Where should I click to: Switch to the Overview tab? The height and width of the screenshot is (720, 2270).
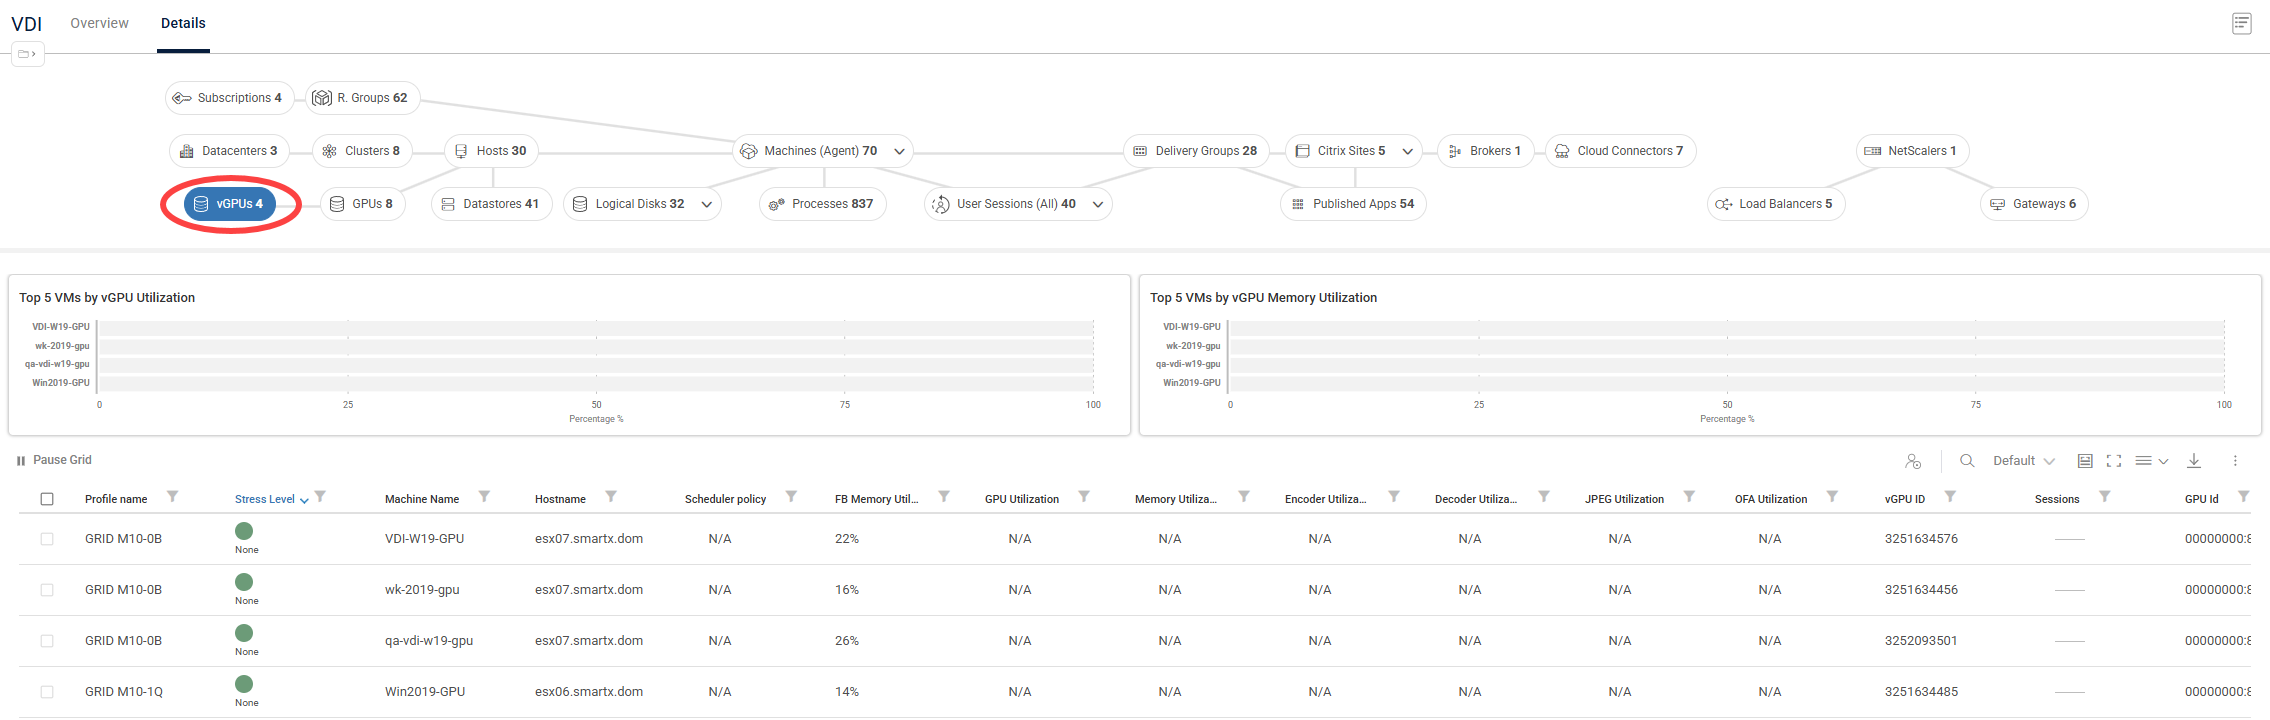pos(99,23)
